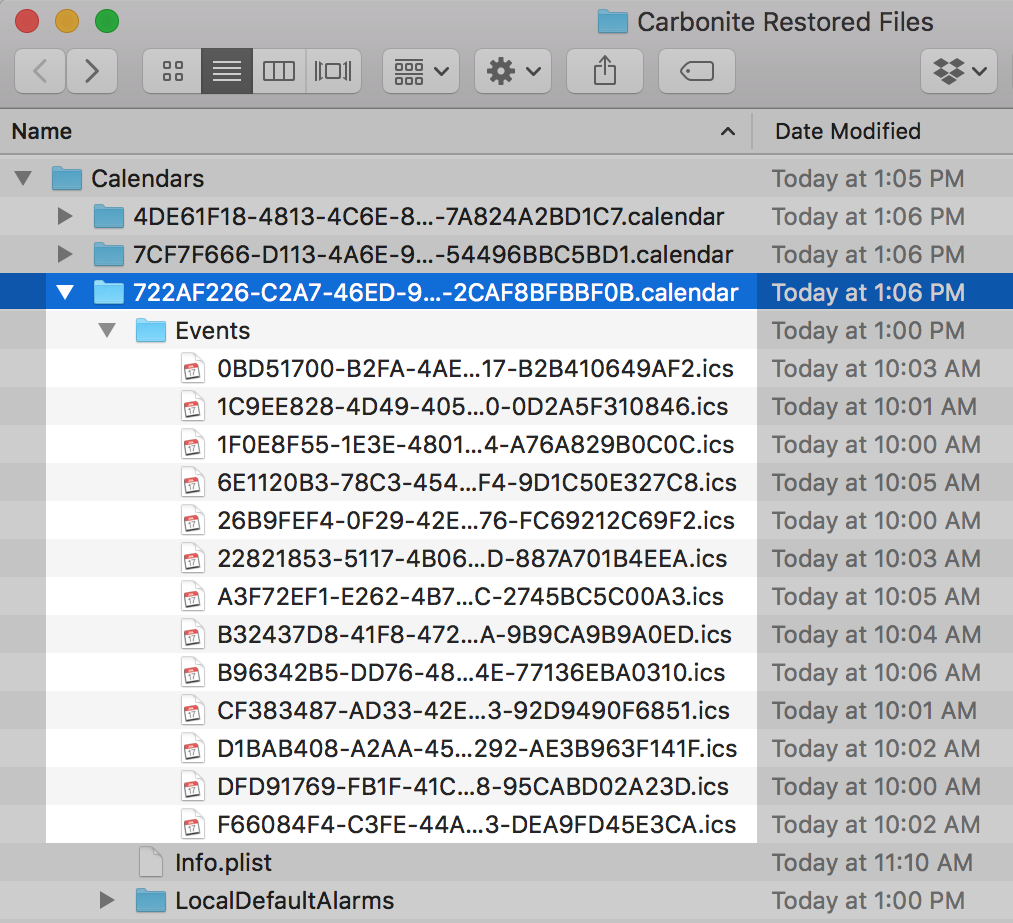Expand the LocalDefaultAlarms folder
The width and height of the screenshot is (1013, 923).
tap(107, 900)
